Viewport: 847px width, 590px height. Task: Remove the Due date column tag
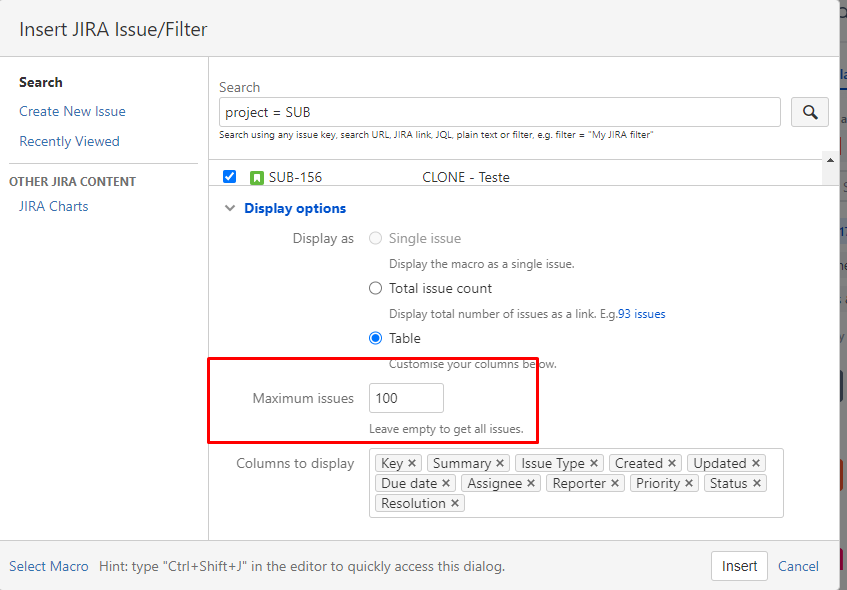point(446,483)
